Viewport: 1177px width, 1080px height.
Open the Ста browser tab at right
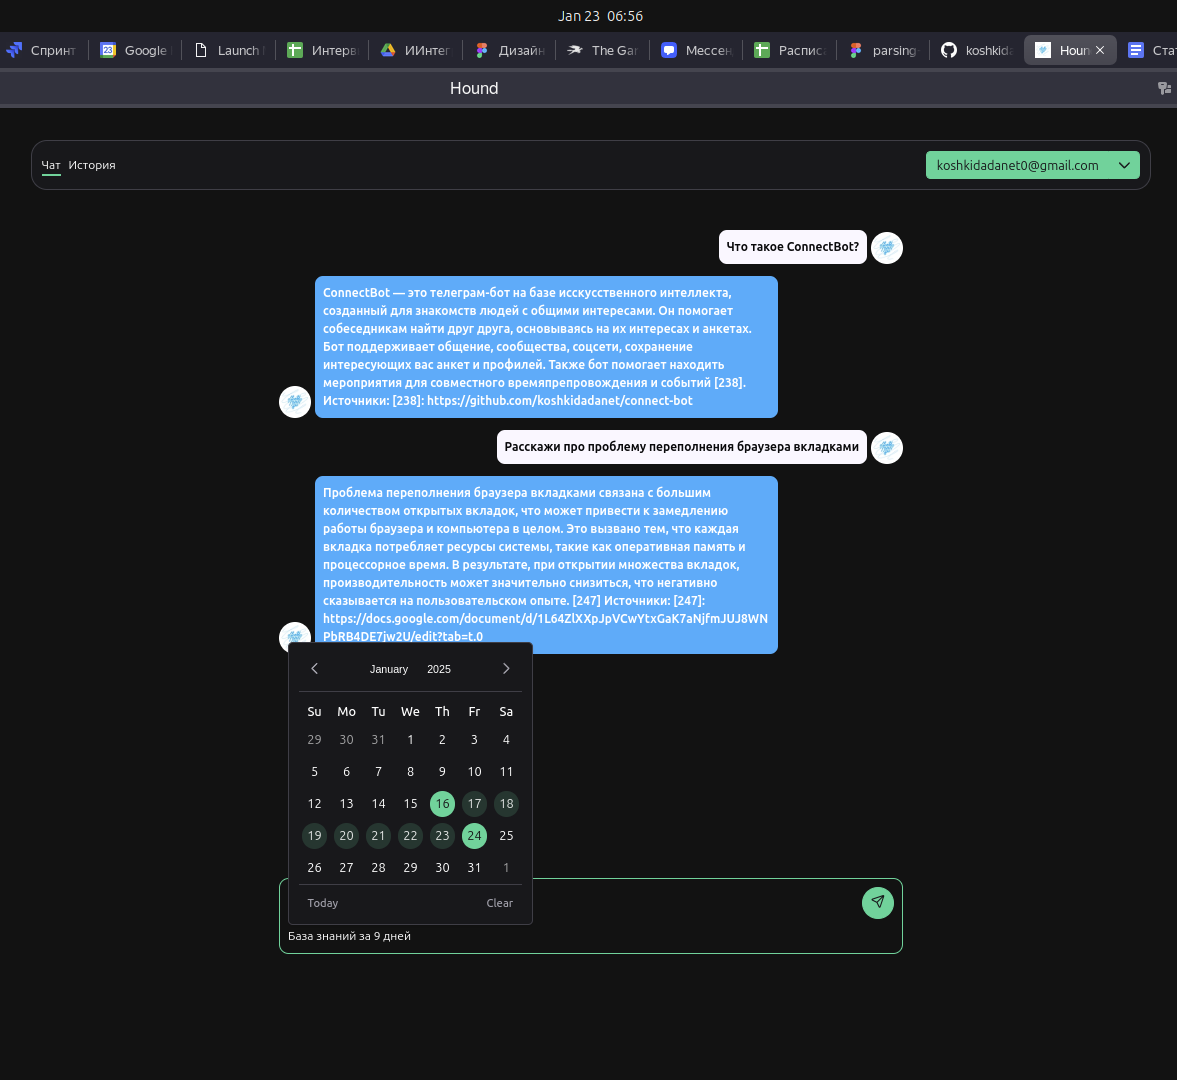coord(1151,50)
